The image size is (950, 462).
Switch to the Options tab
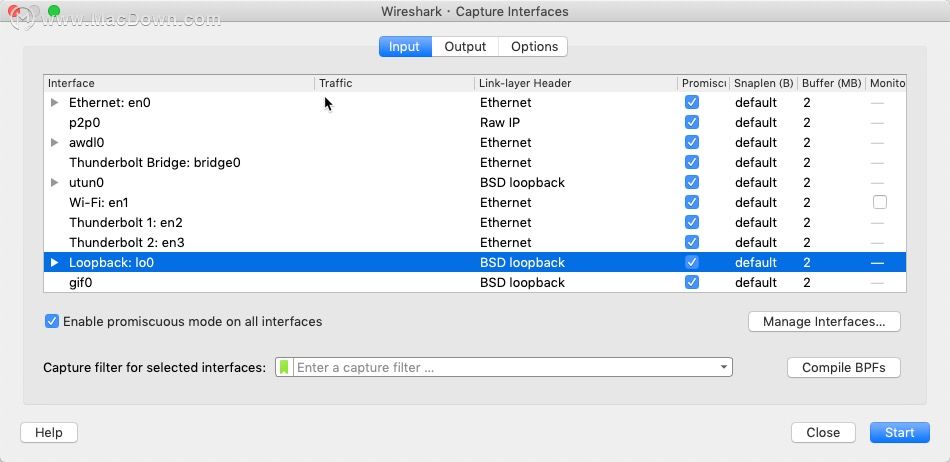534,47
